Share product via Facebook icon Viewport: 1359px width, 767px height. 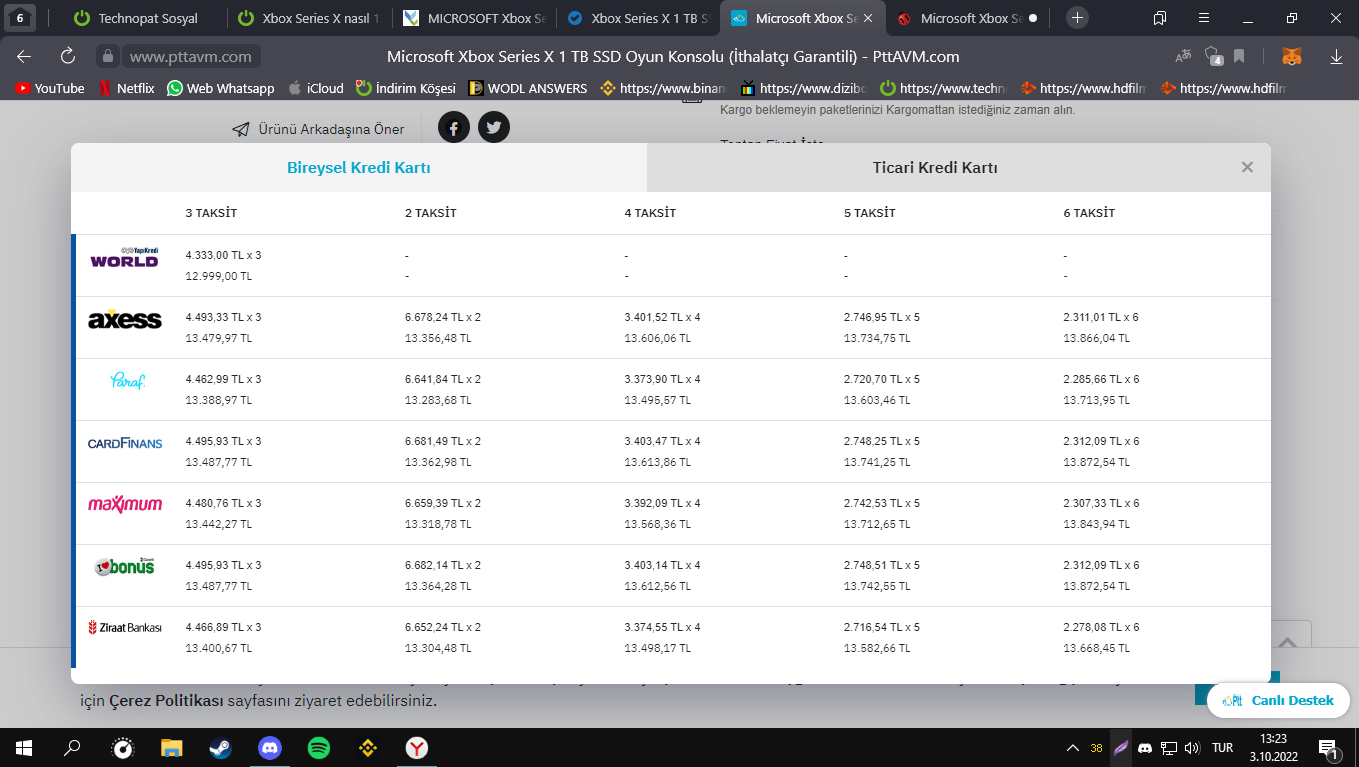pos(454,128)
